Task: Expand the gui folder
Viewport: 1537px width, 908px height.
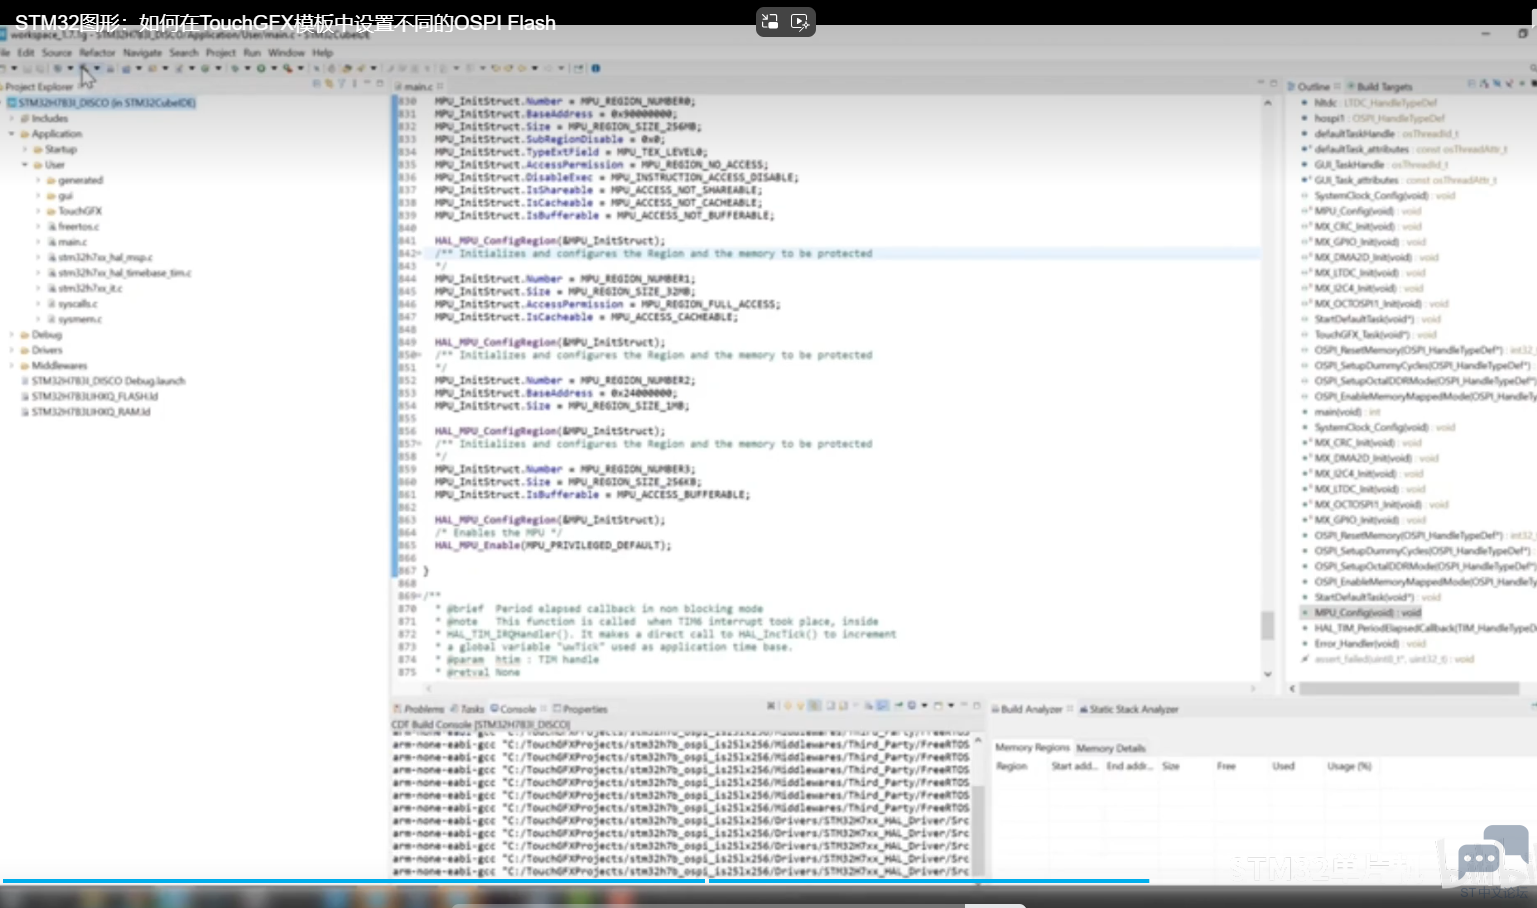Action: [38, 196]
